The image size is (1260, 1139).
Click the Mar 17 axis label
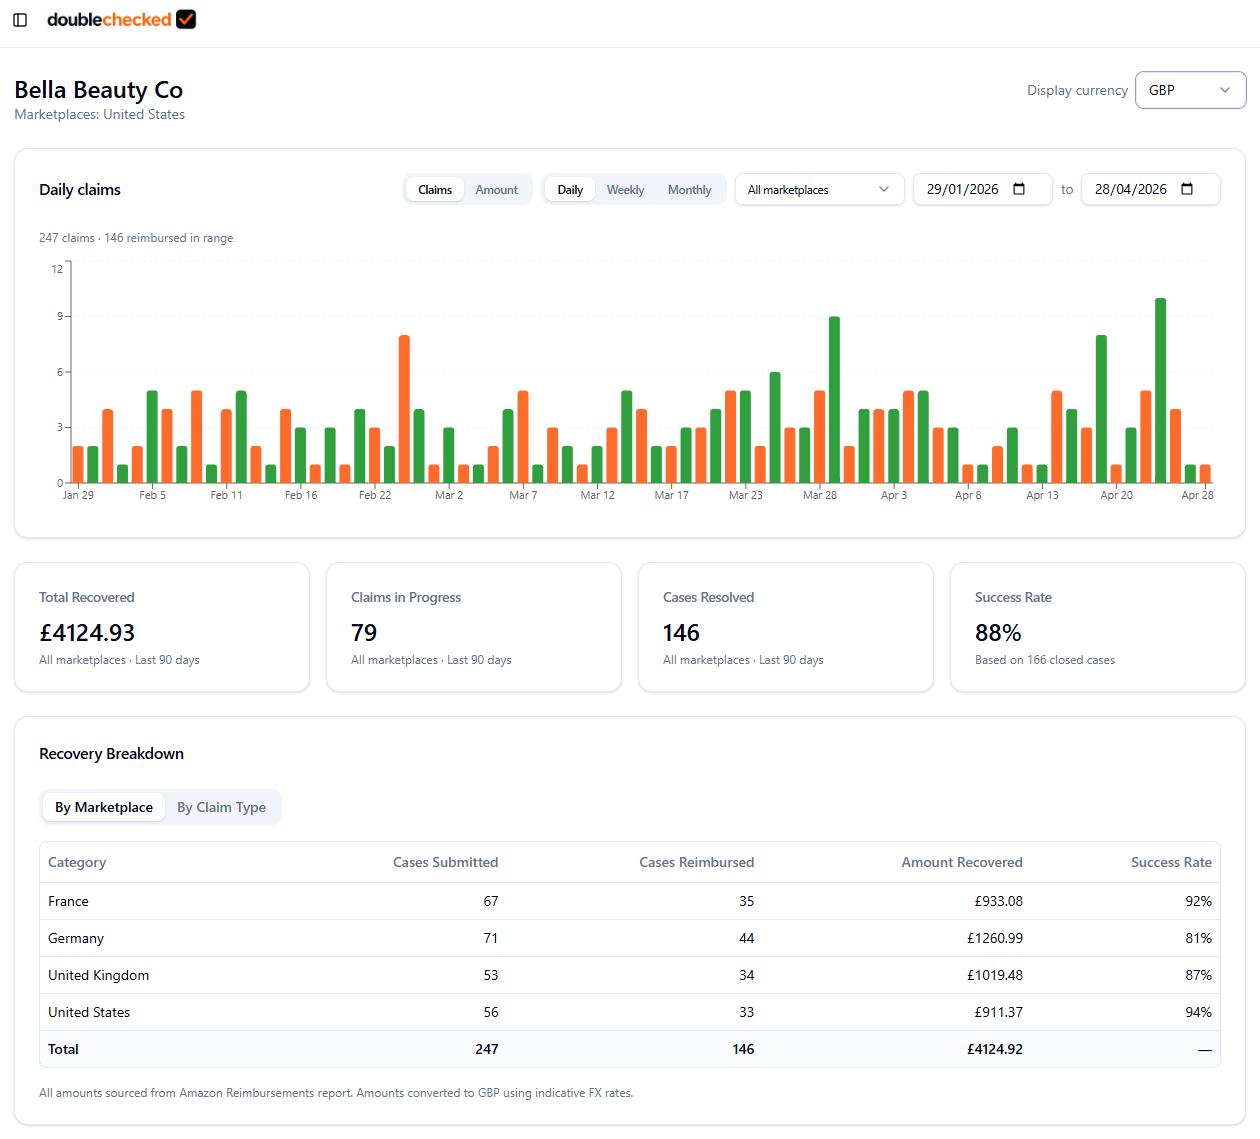(671, 495)
